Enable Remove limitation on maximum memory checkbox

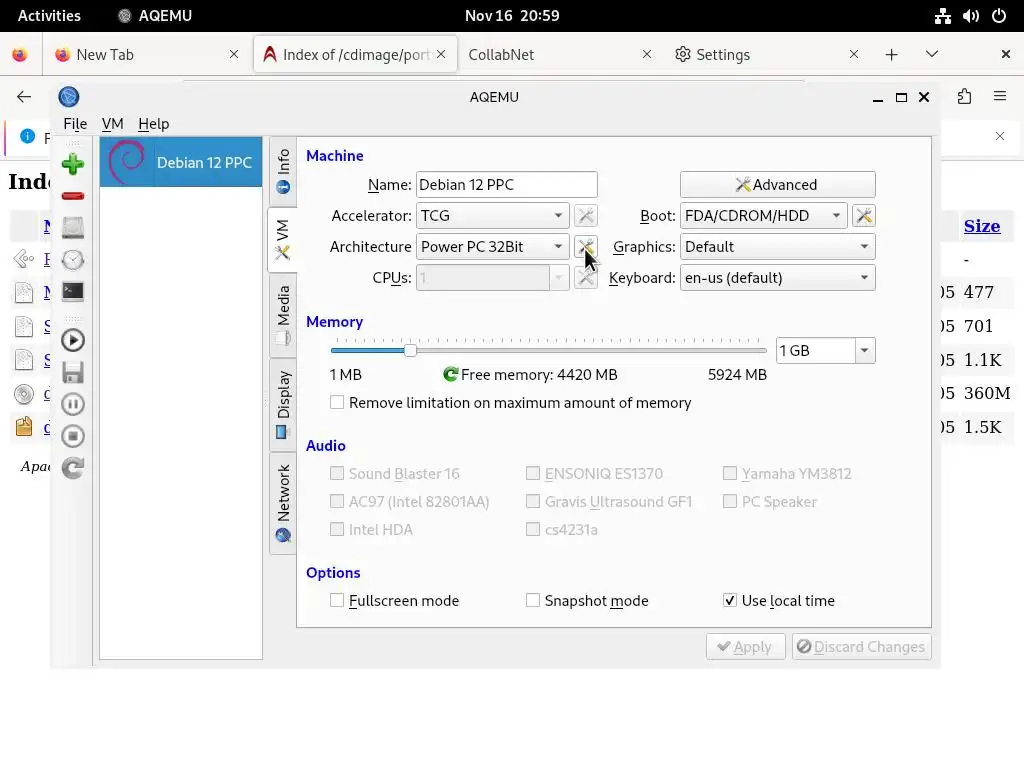coord(337,402)
